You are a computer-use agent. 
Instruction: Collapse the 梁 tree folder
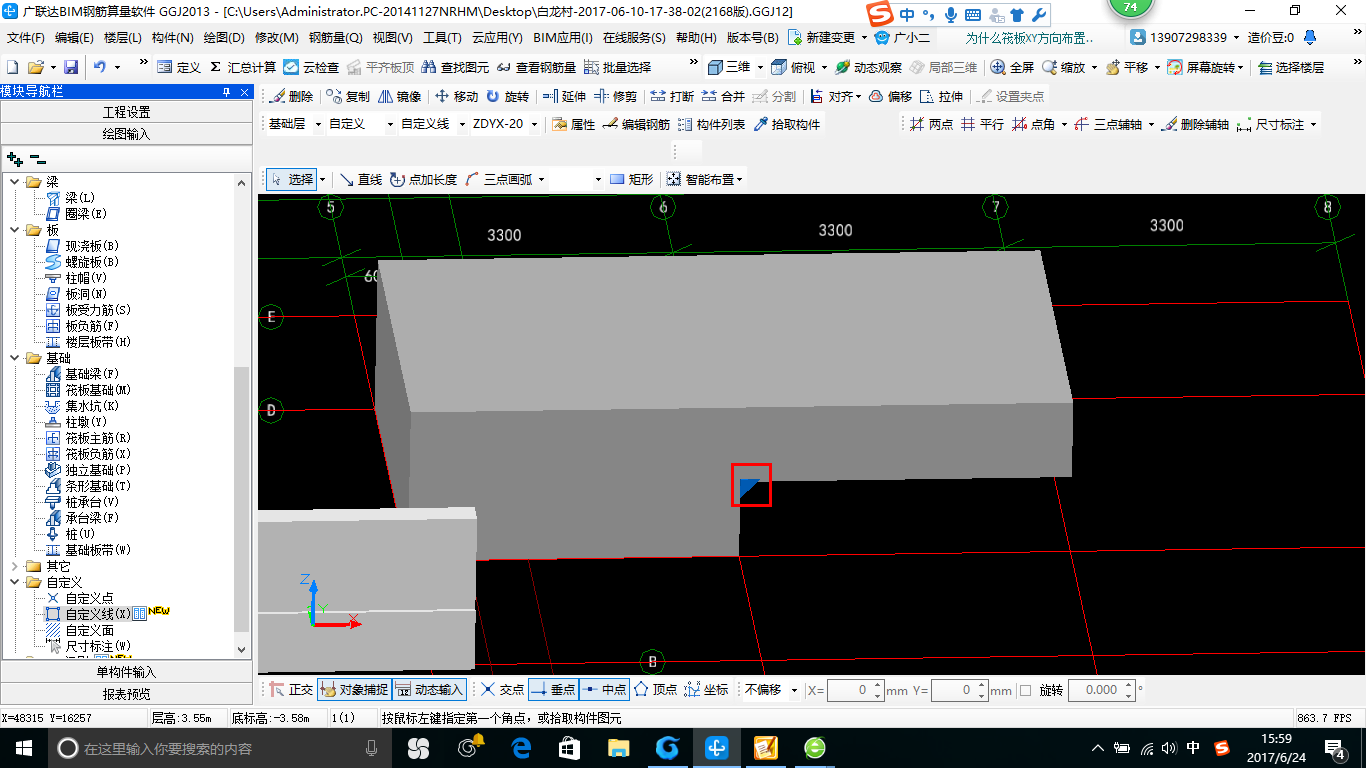tap(14, 182)
